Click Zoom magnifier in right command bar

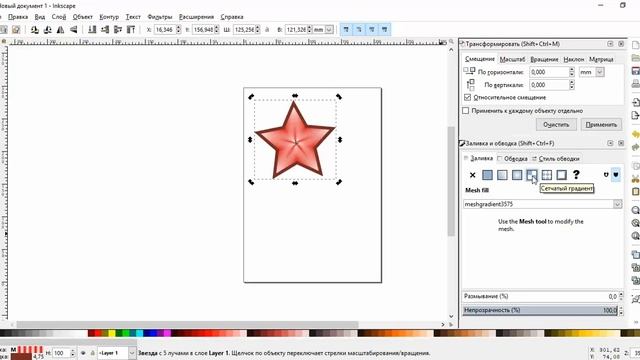636,210
